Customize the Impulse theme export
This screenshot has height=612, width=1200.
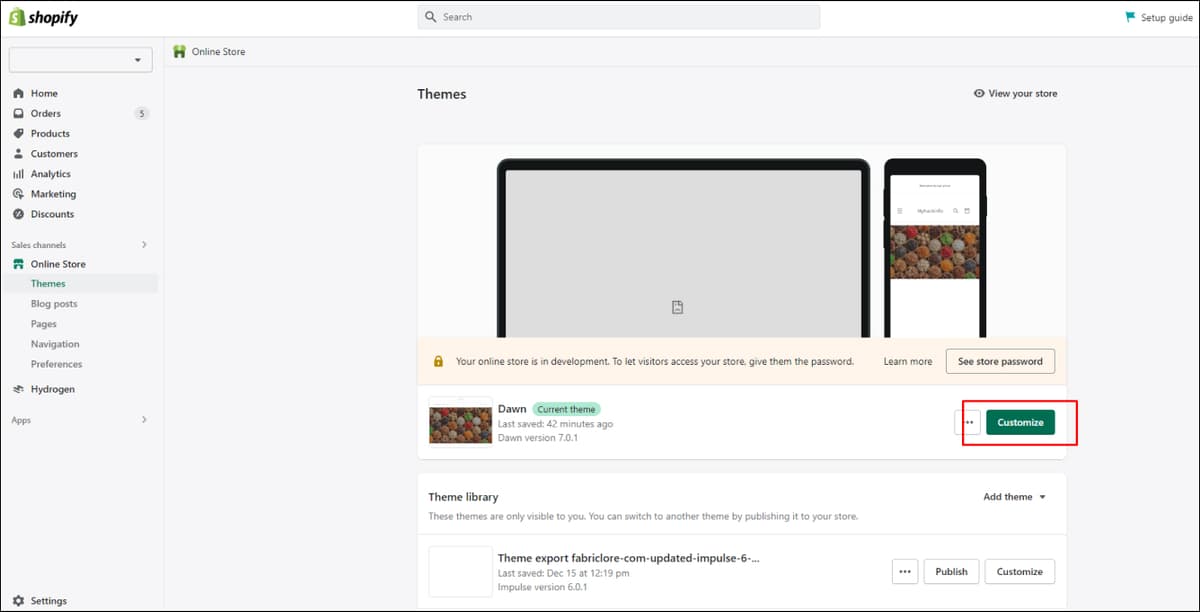click(1020, 572)
